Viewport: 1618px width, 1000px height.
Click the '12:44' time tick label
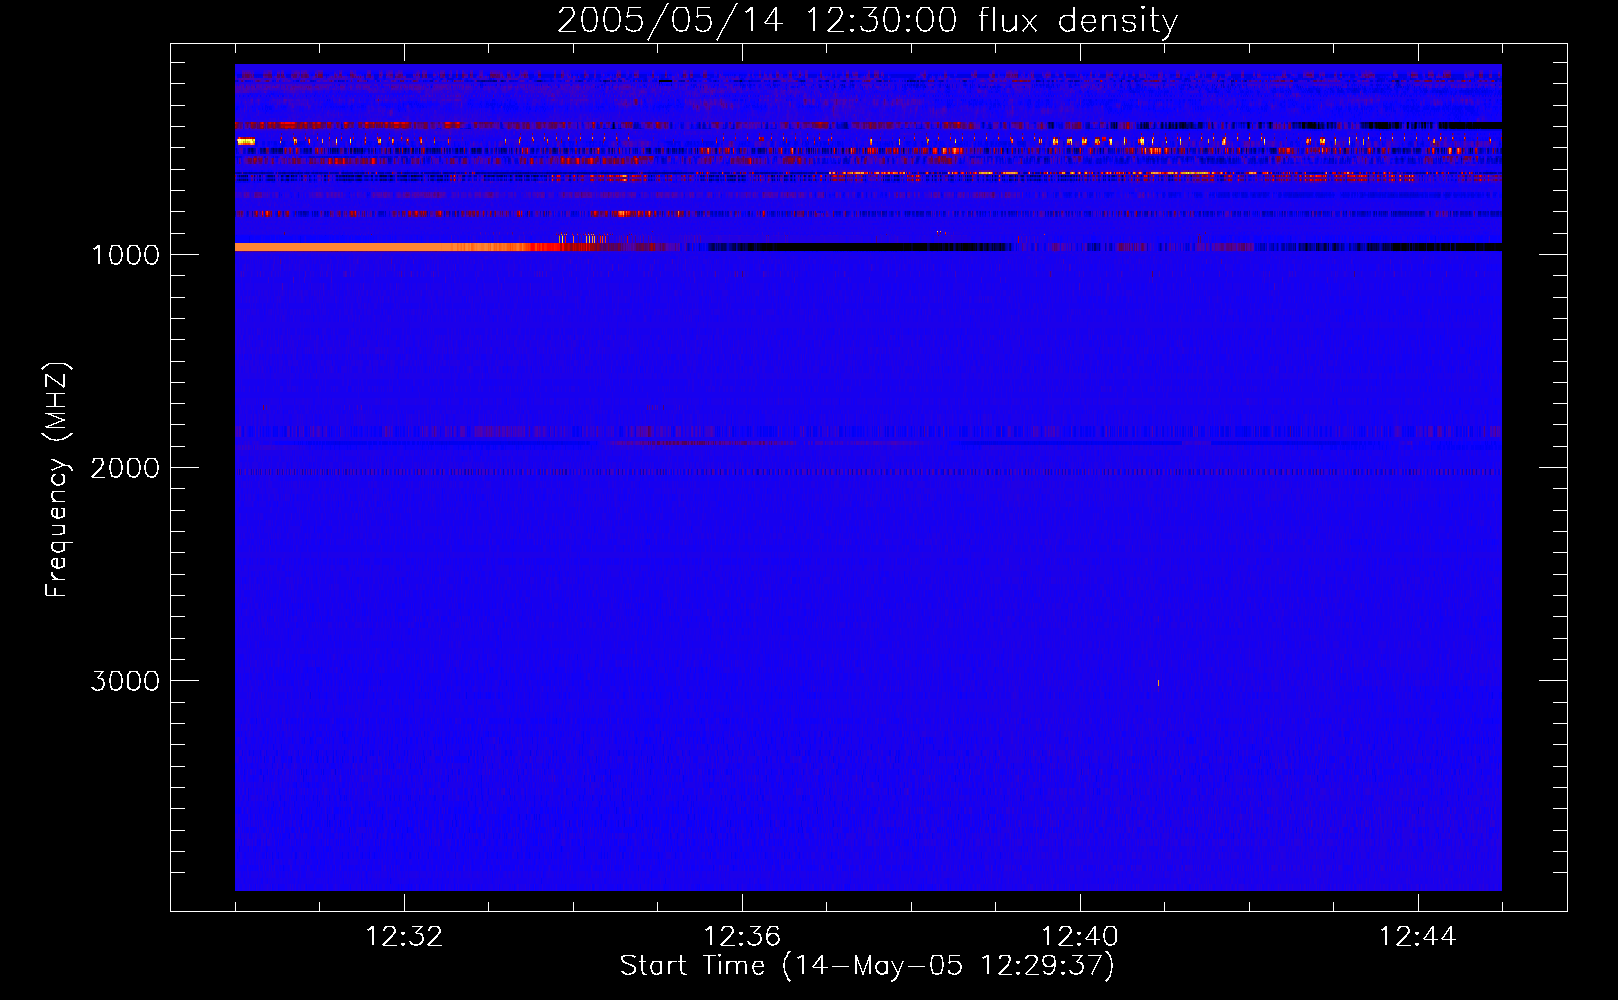tap(1417, 937)
